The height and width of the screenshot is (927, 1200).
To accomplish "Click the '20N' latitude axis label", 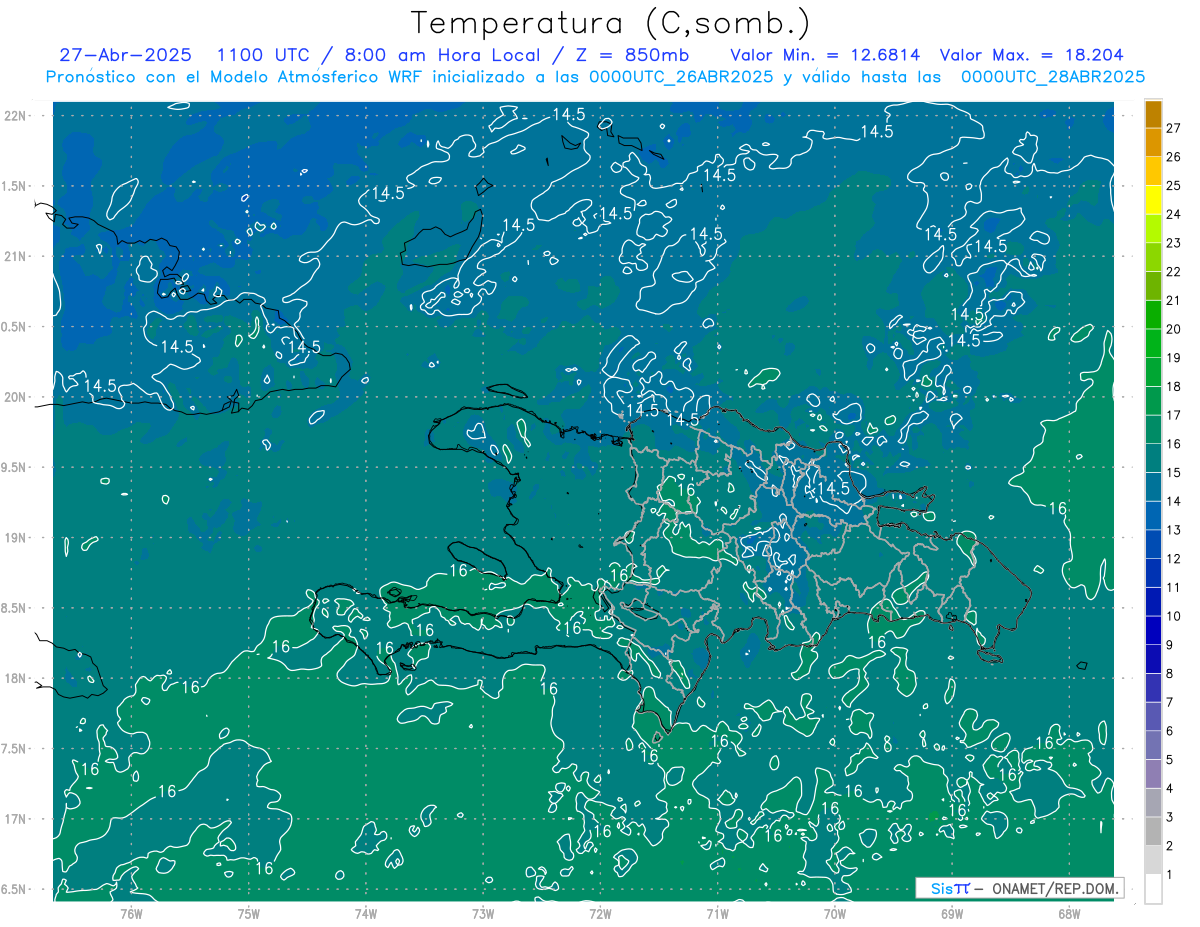I will pyautogui.click(x=15, y=397).
